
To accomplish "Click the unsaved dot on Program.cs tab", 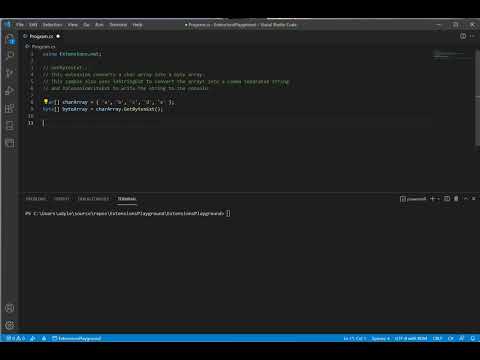I will (58, 36).
